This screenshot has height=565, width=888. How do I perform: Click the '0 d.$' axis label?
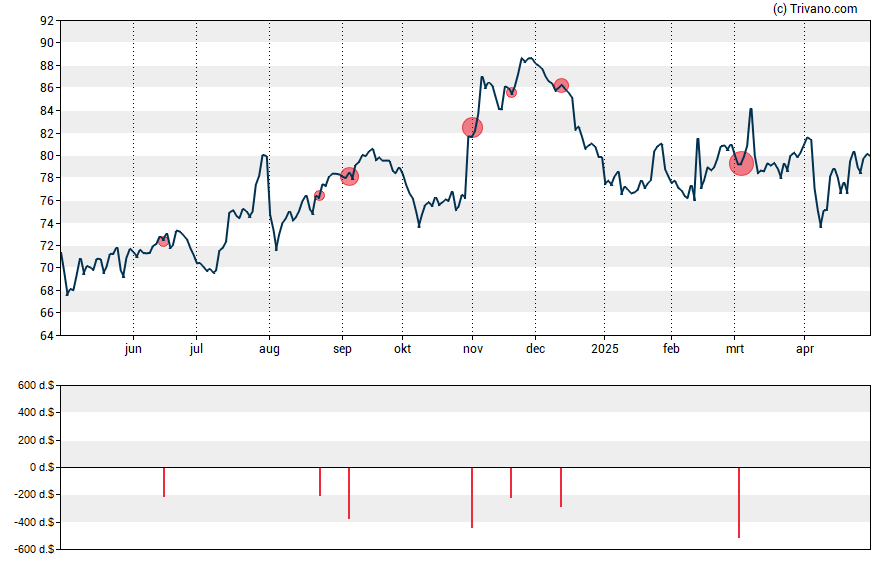point(42,467)
